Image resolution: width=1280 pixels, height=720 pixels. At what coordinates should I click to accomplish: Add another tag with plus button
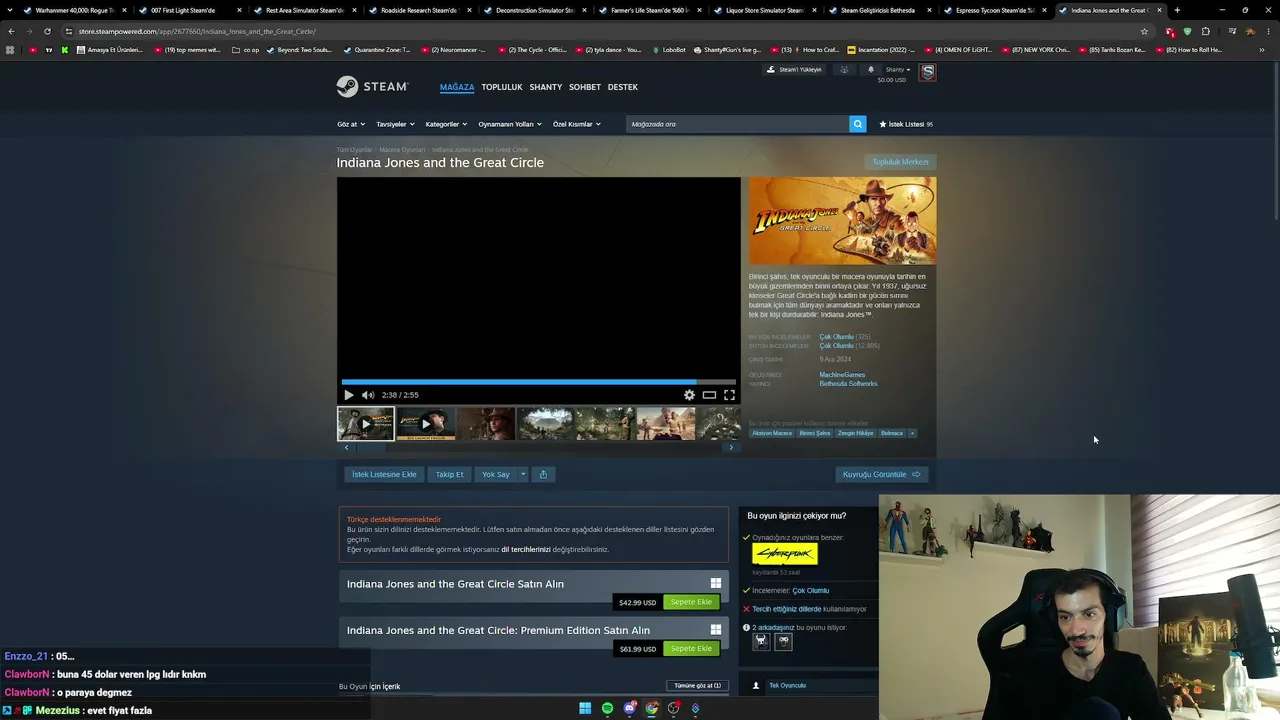click(x=912, y=433)
